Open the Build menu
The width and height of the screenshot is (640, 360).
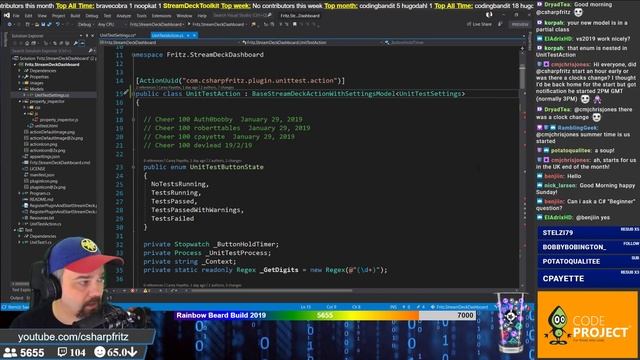coord(75,16)
